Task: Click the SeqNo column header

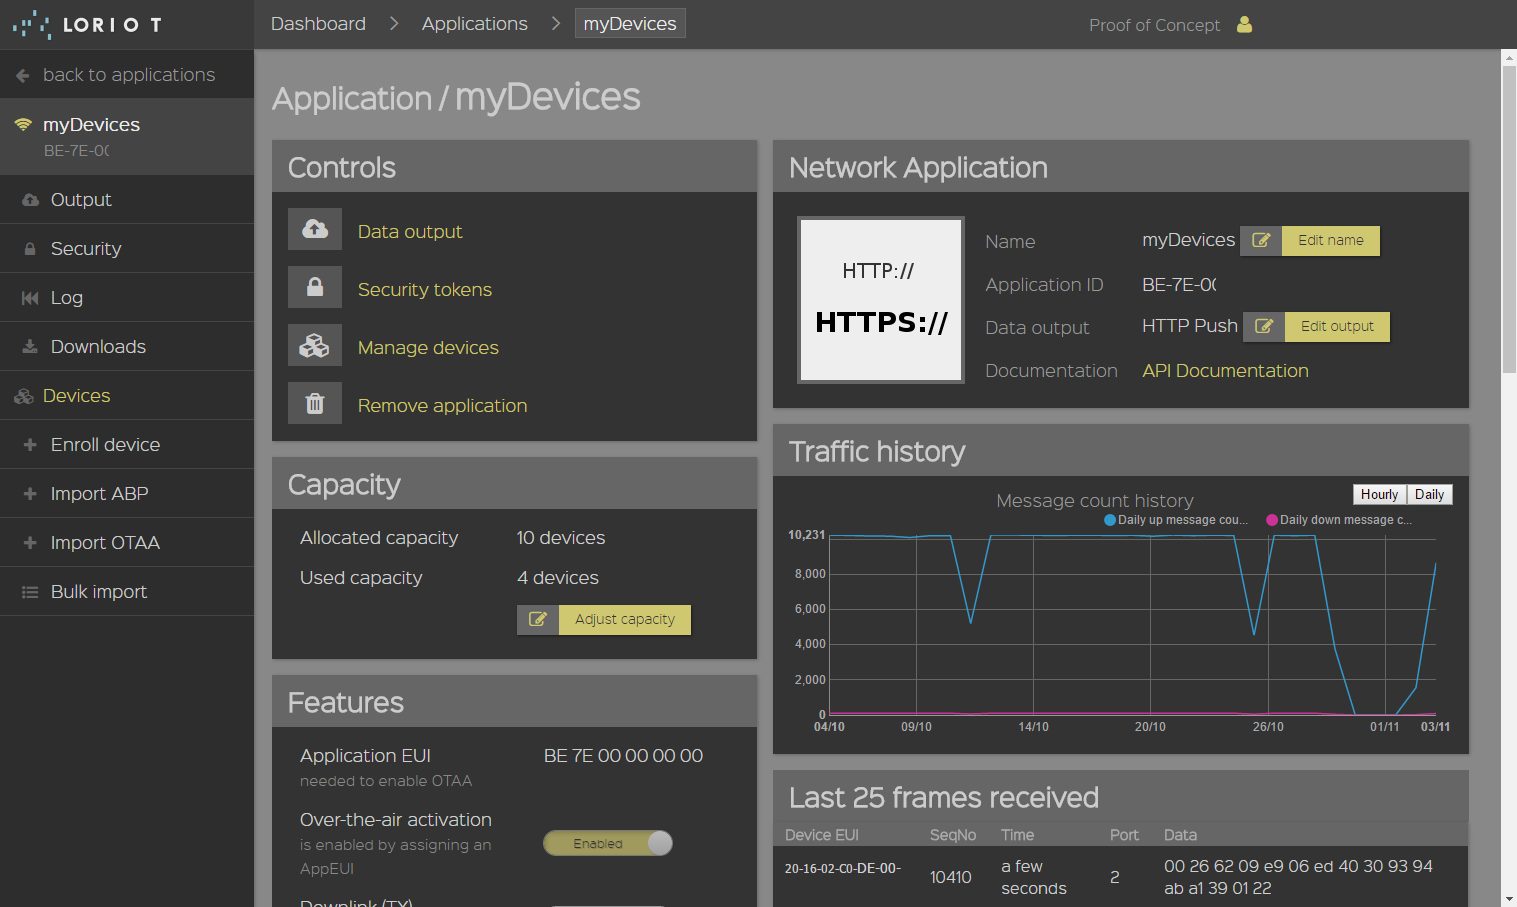Action: tap(952, 835)
